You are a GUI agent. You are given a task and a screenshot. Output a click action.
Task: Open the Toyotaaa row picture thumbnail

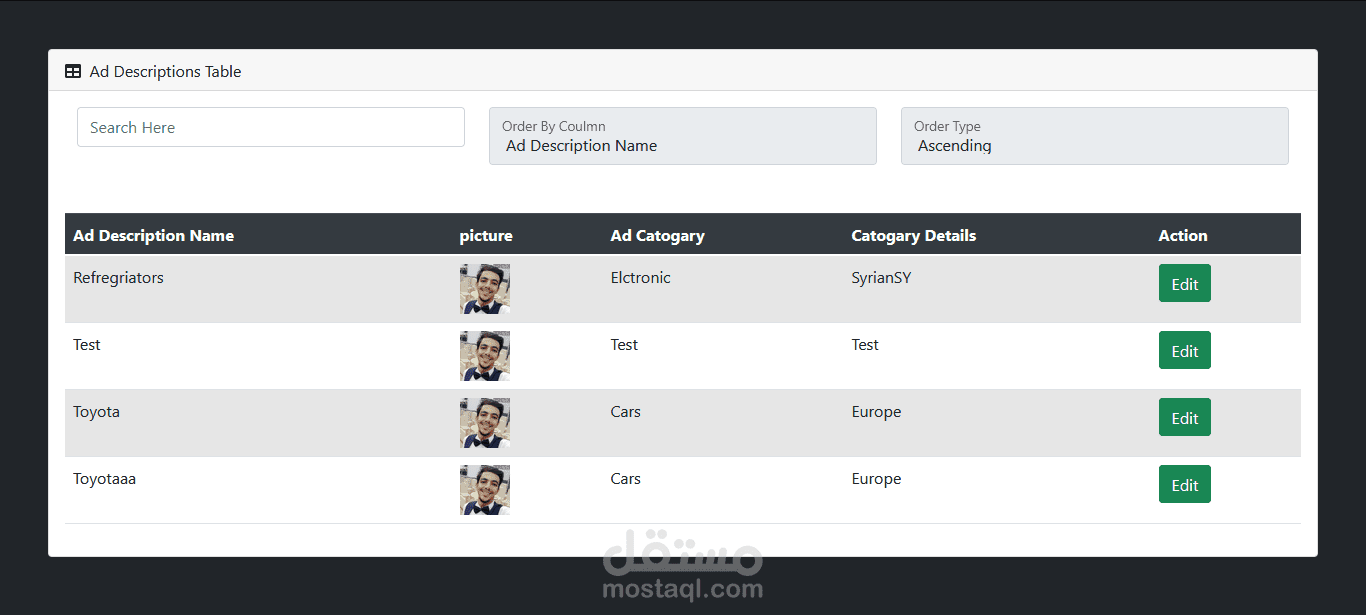pos(485,490)
